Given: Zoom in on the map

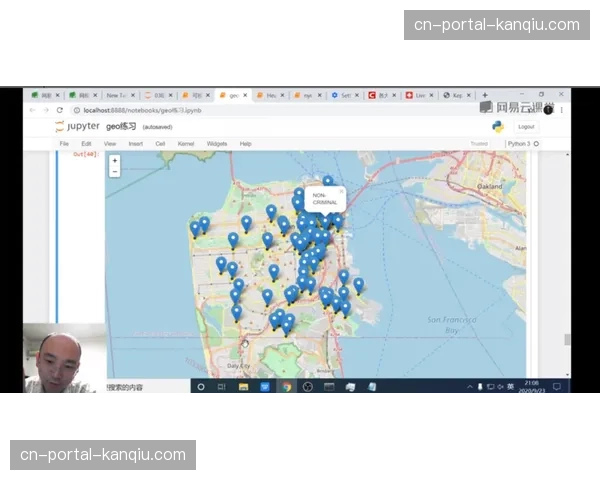Looking at the screenshot, I should pyautogui.click(x=115, y=160).
